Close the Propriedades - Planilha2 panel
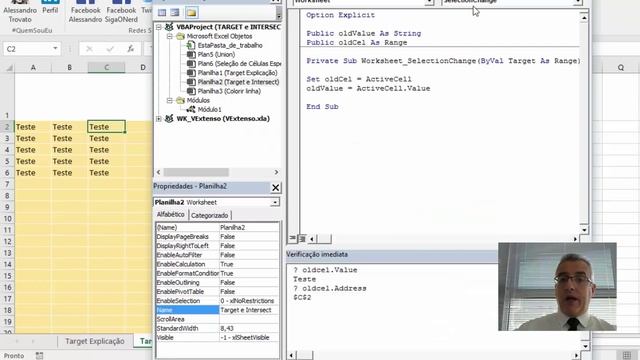 (276, 187)
